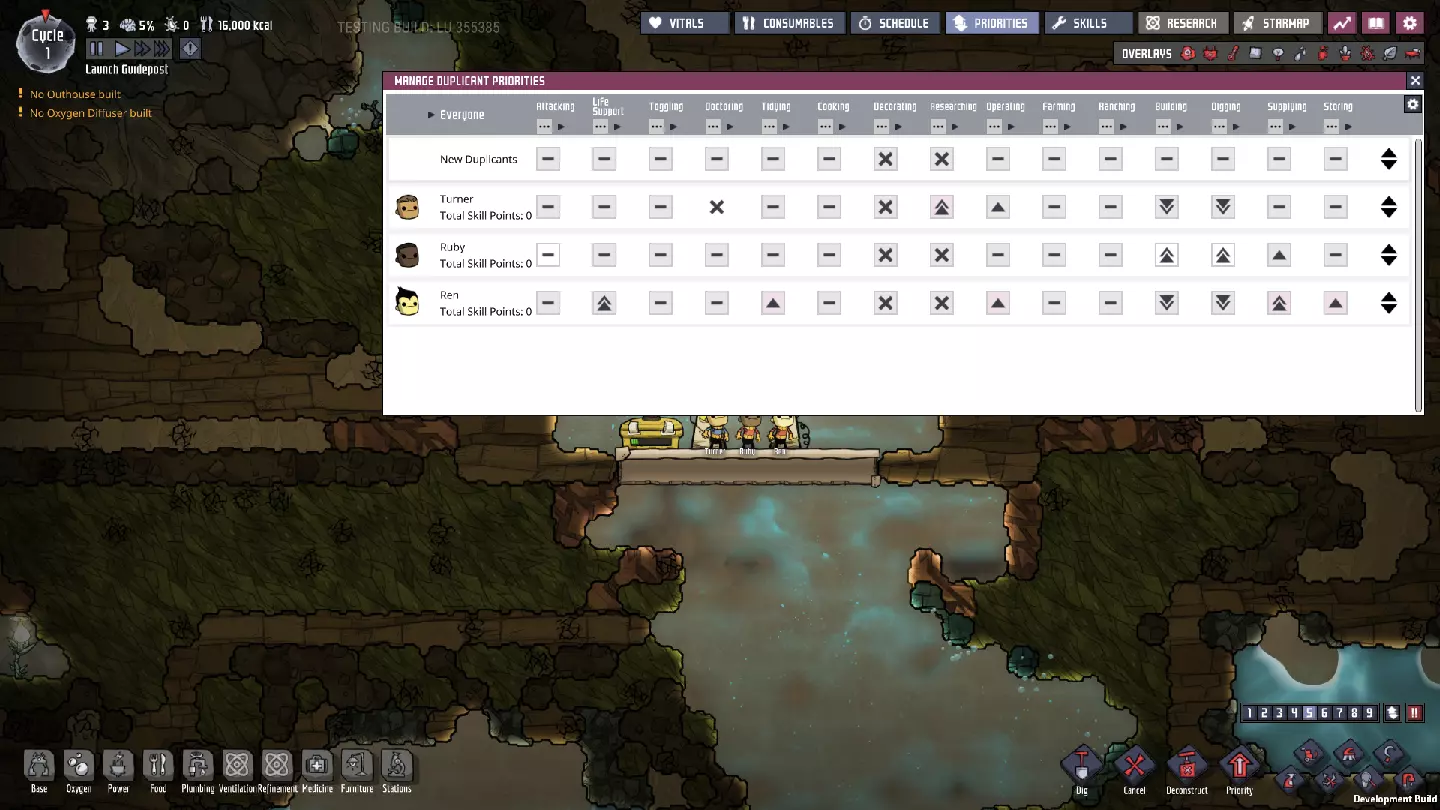Toggle Turner's Doctoring priority
Viewport: 1440px width, 810px height.
[716, 207]
